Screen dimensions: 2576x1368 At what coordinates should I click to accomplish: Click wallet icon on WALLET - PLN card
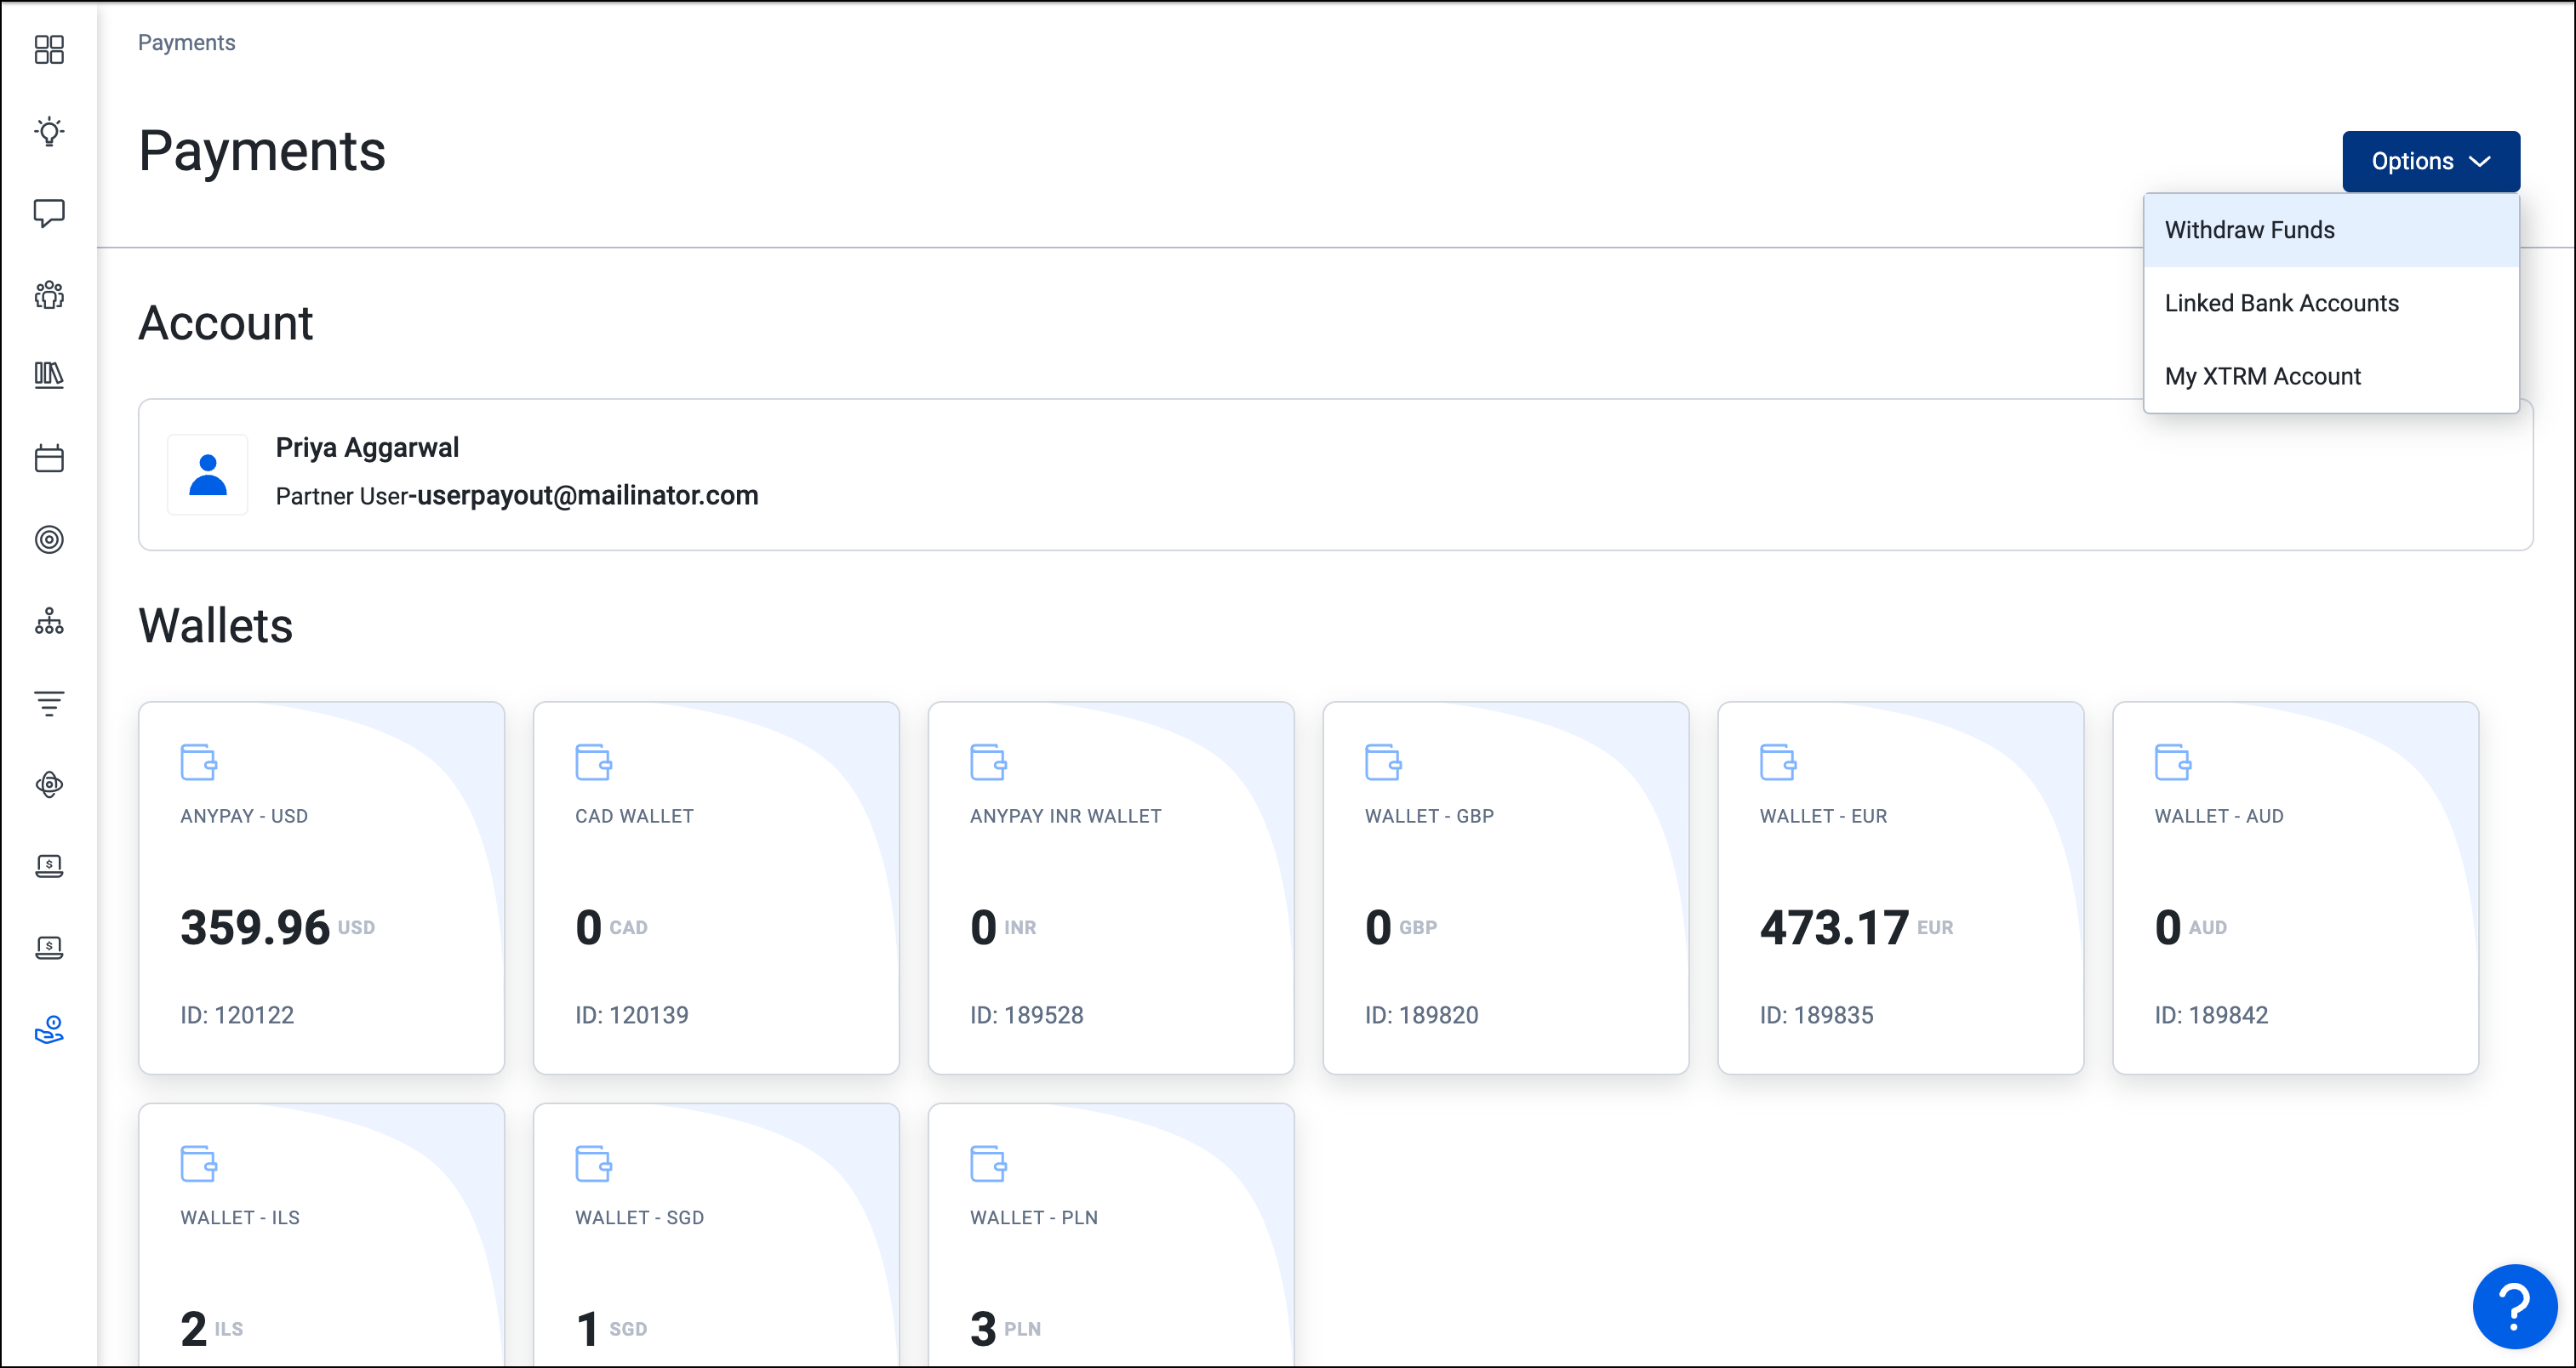pyautogui.click(x=989, y=1164)
